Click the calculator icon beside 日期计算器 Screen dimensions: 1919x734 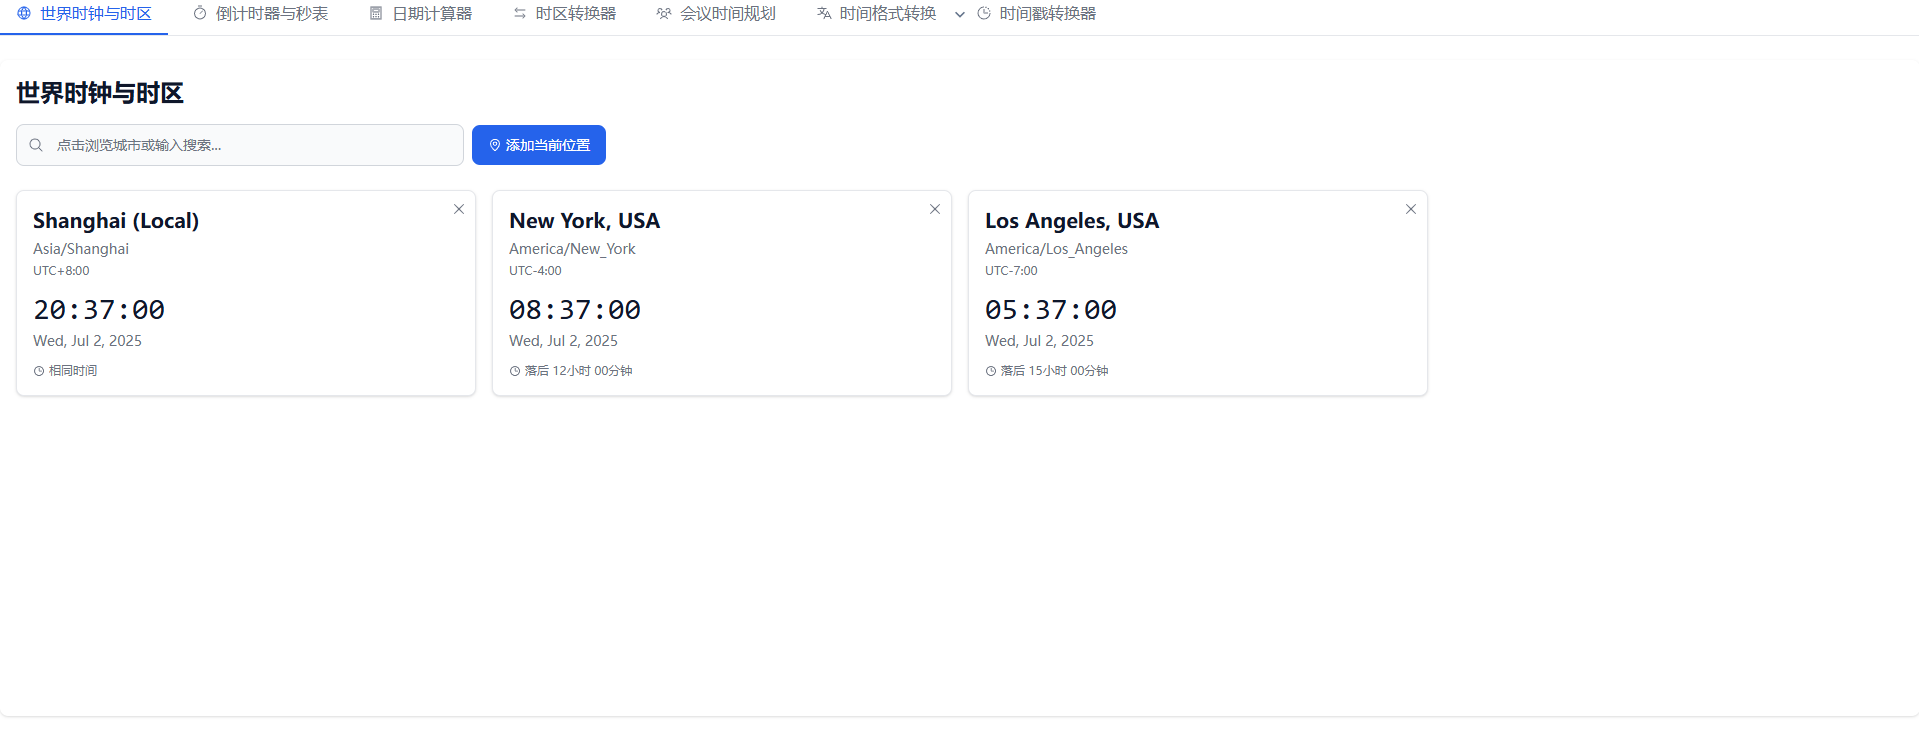click(x=376, y=14)
